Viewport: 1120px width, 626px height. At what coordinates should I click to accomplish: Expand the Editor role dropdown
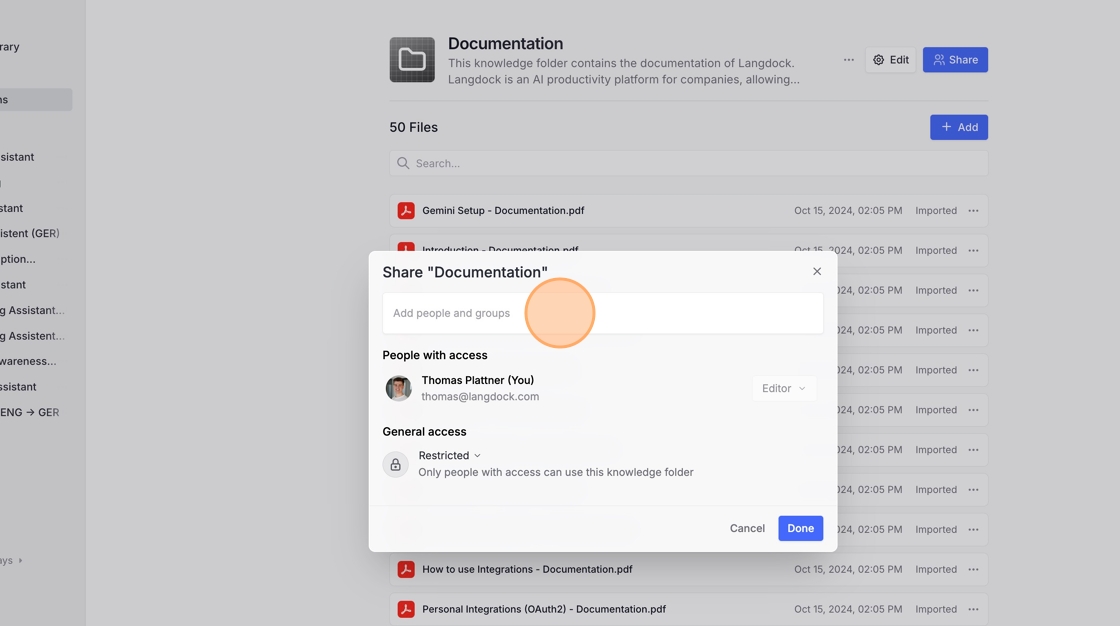tap(784, 388)
